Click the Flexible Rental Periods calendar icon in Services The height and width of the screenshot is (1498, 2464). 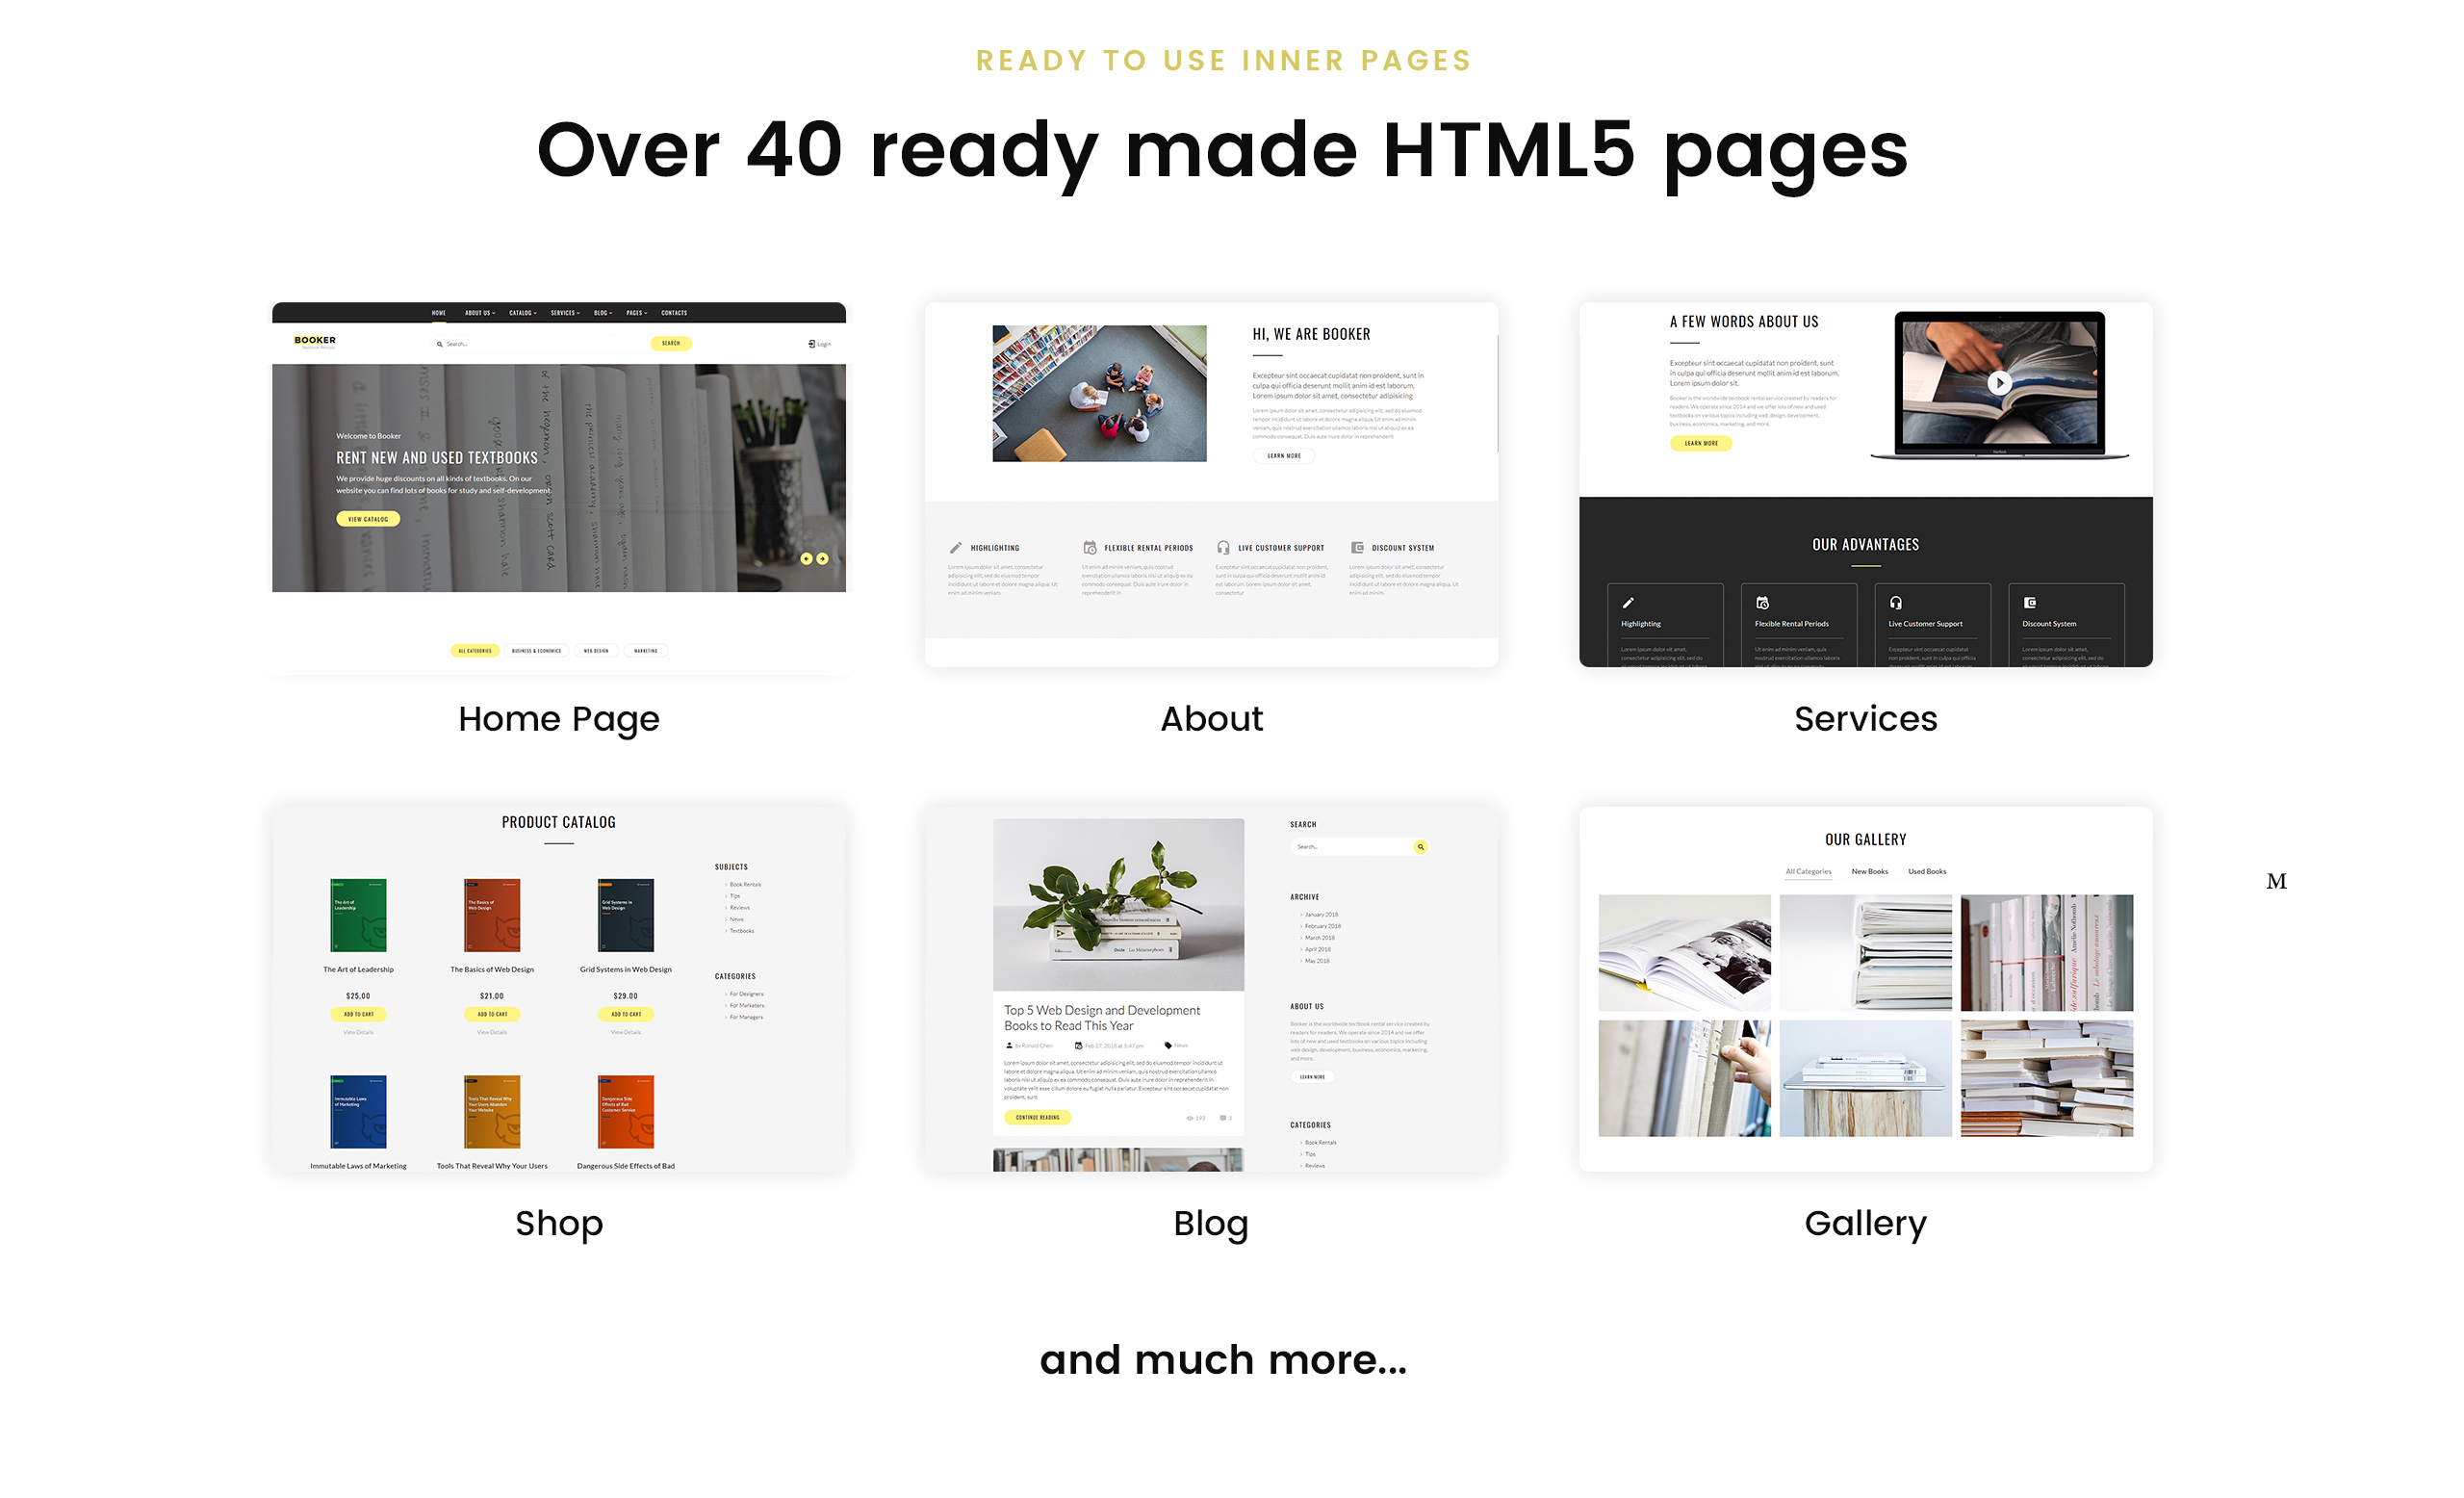click(x=1762, y=603)
